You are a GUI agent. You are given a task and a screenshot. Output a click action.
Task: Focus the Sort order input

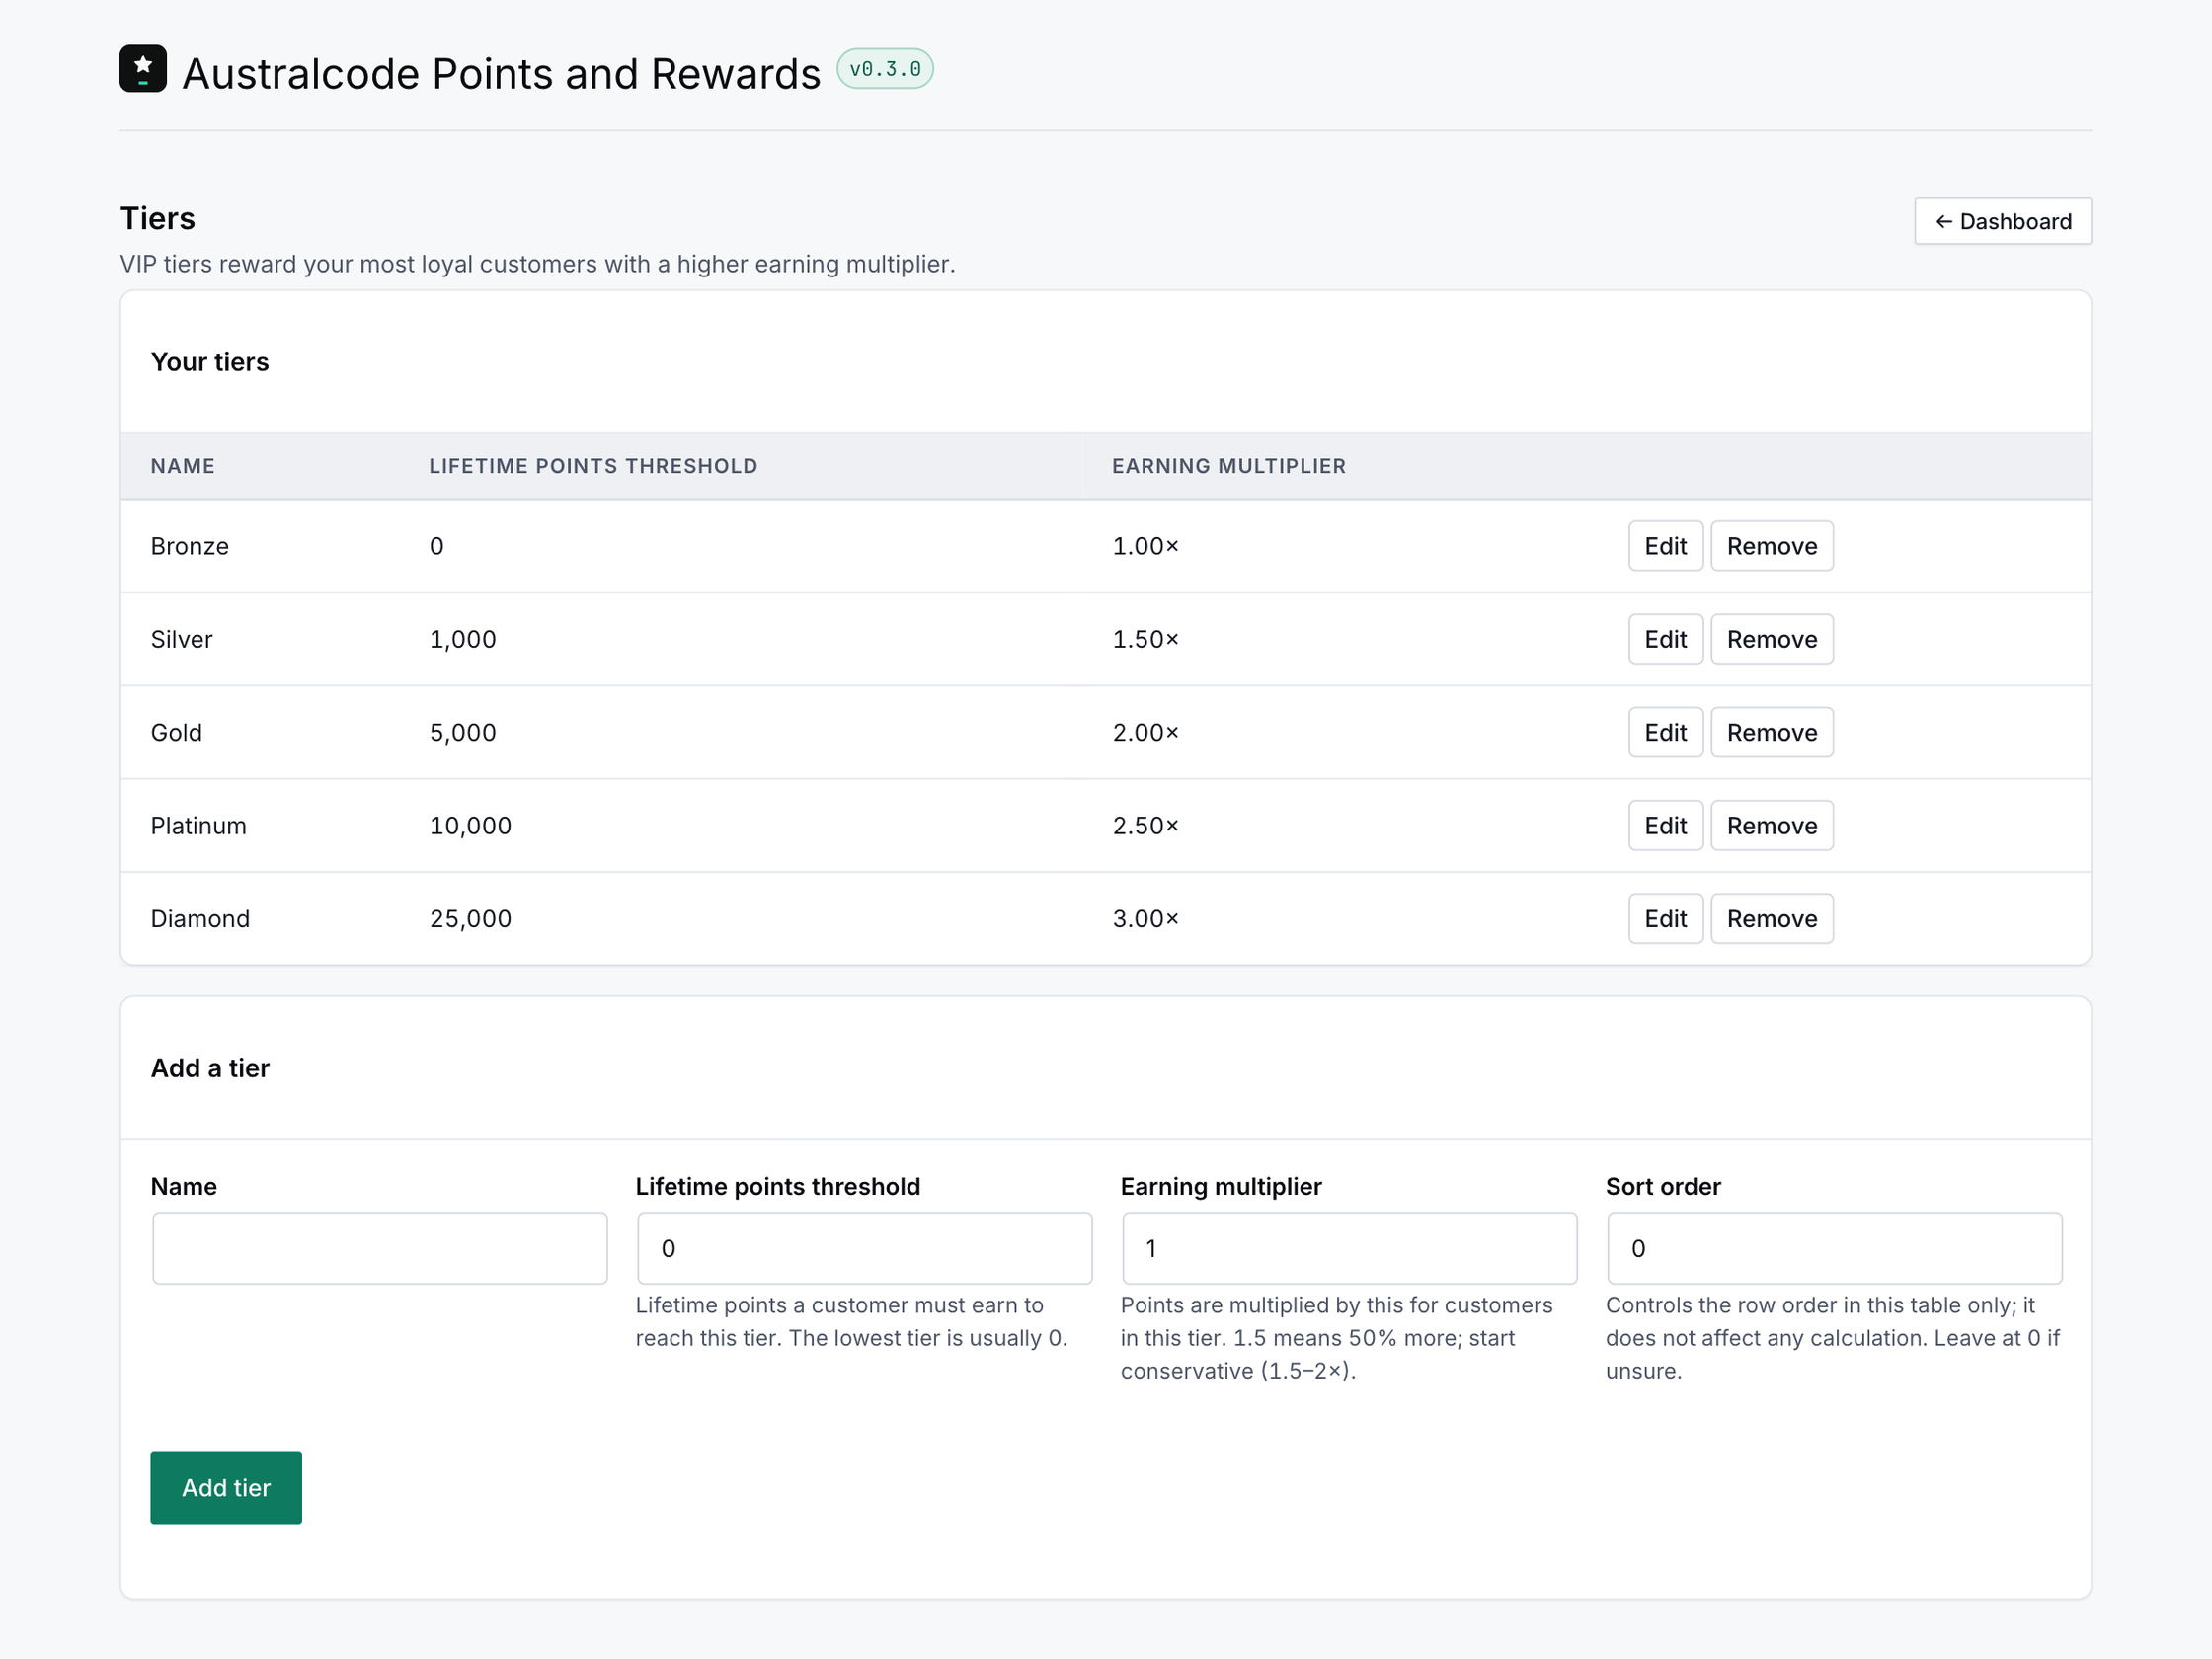point(1835,1248)
